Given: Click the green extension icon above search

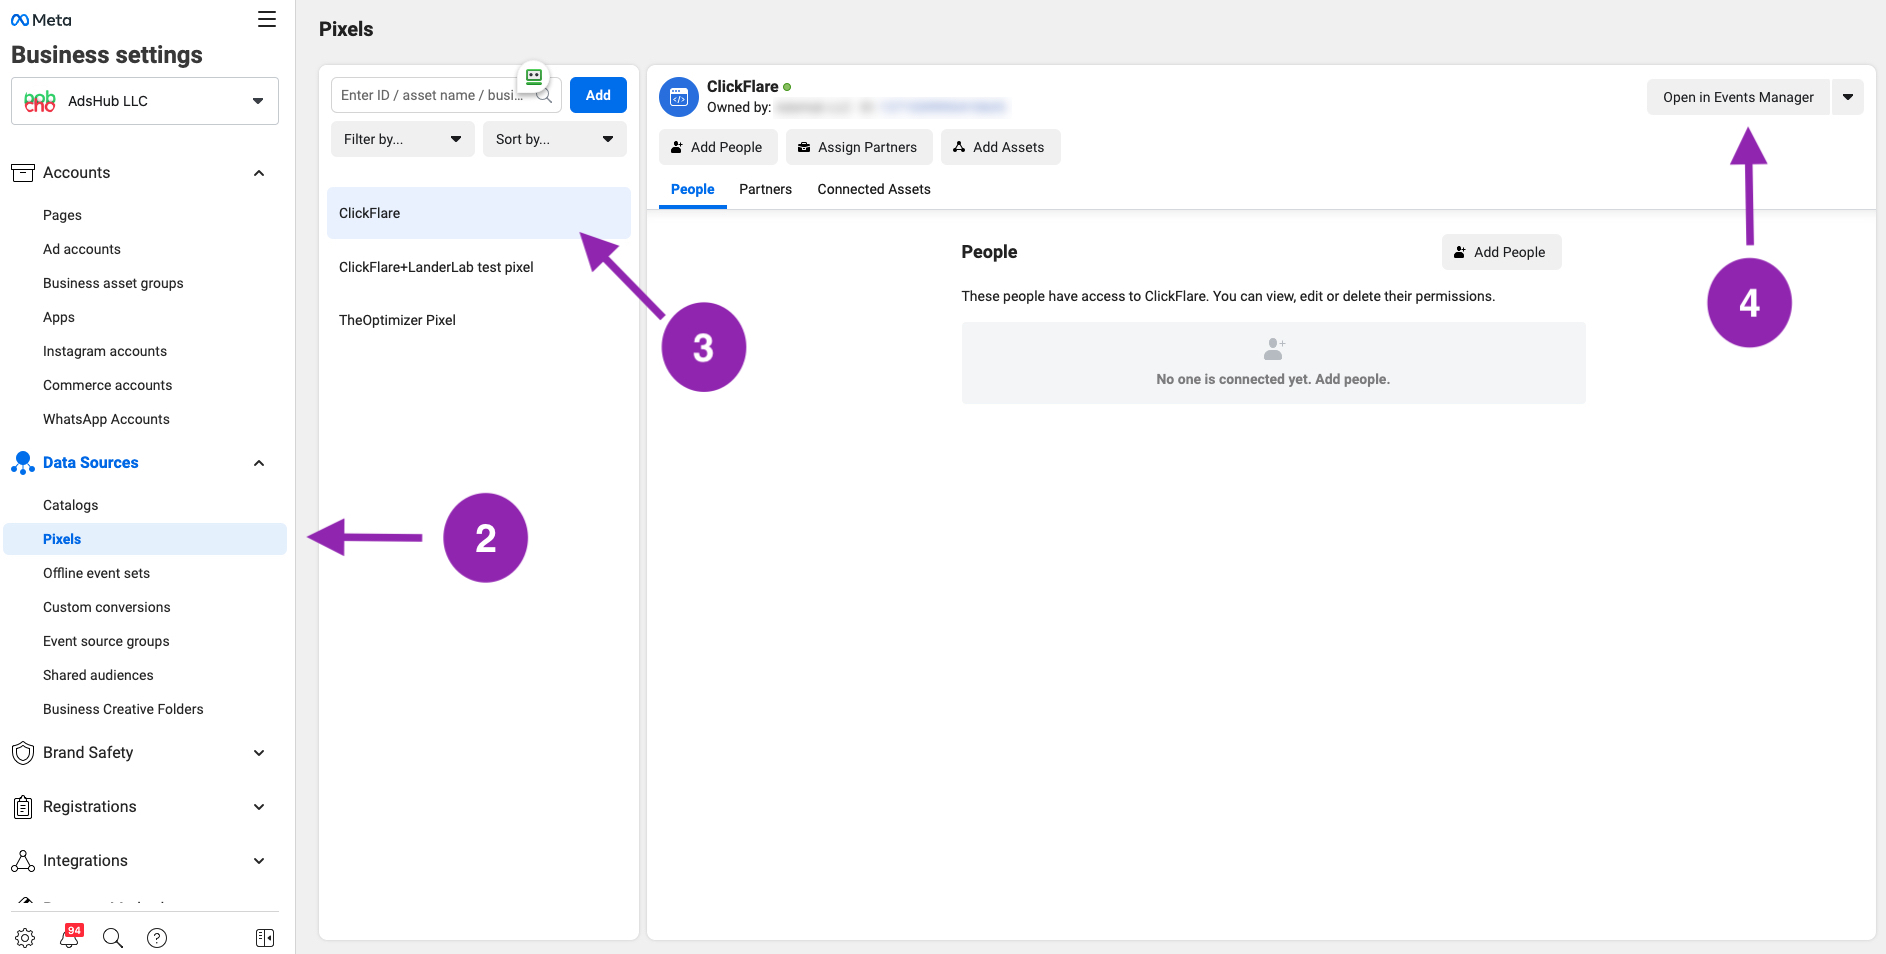Looking at the screenshot, I should click(x=534, y=76).
